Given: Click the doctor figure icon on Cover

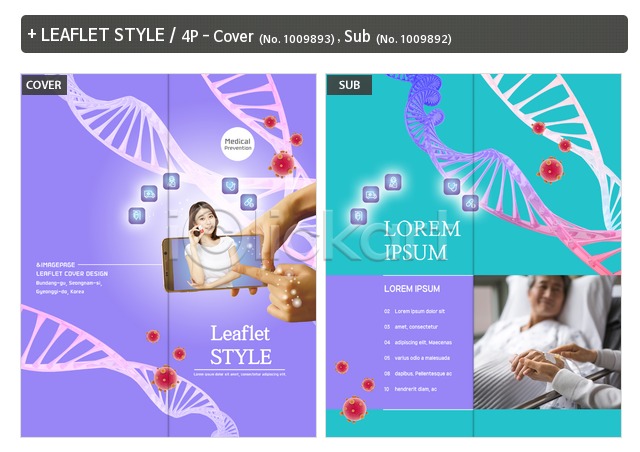Looking at the screenshot, I should pos(171,181).
